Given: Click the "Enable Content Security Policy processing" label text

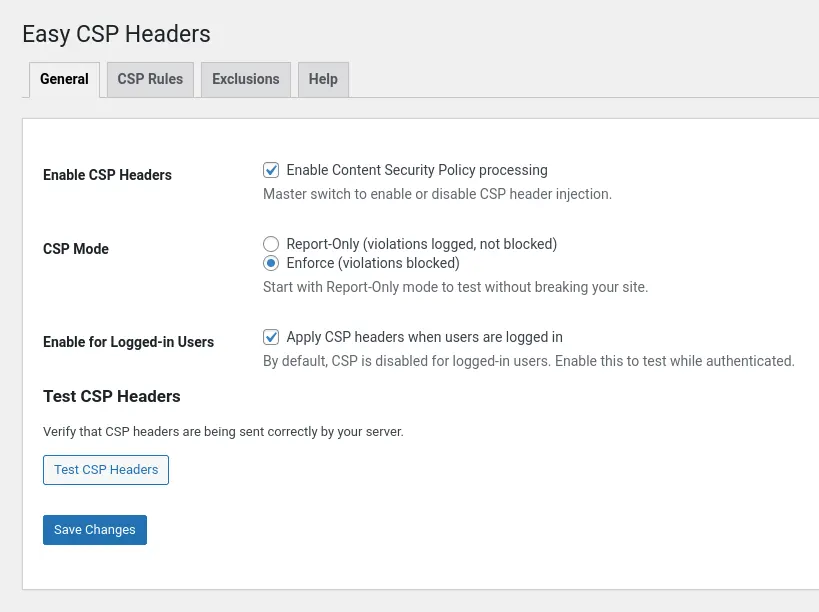Looking at the screenshot, I should [417, 170].
